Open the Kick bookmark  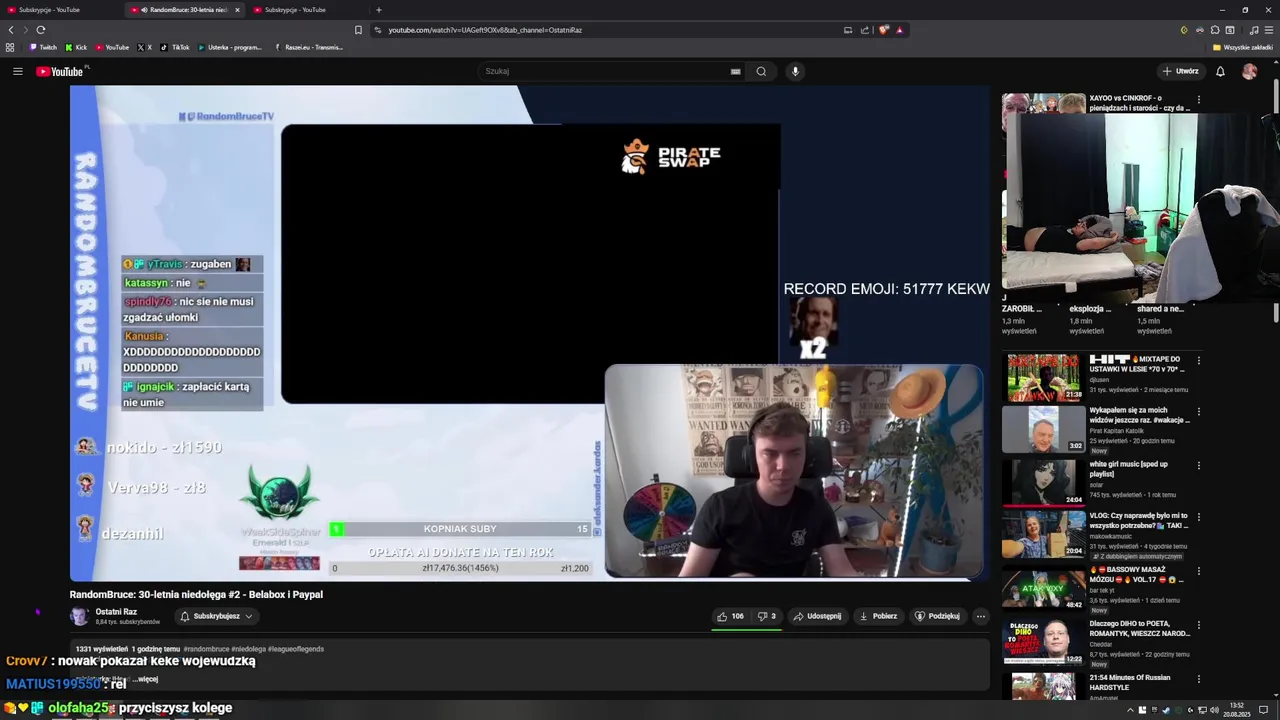click(x=77, y=47)
